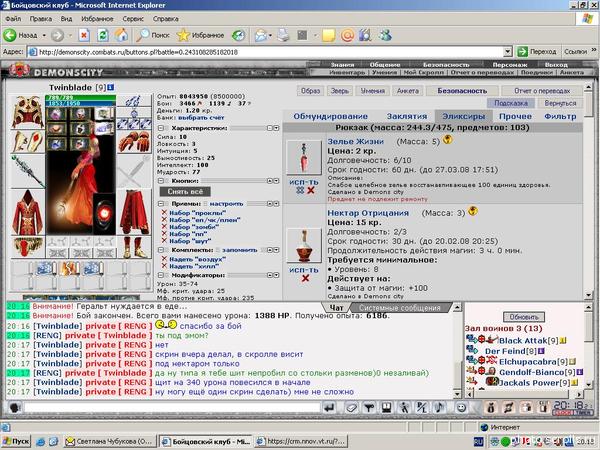
Task: Click the выбрать счет bank link
Action: tap(201, 117)
